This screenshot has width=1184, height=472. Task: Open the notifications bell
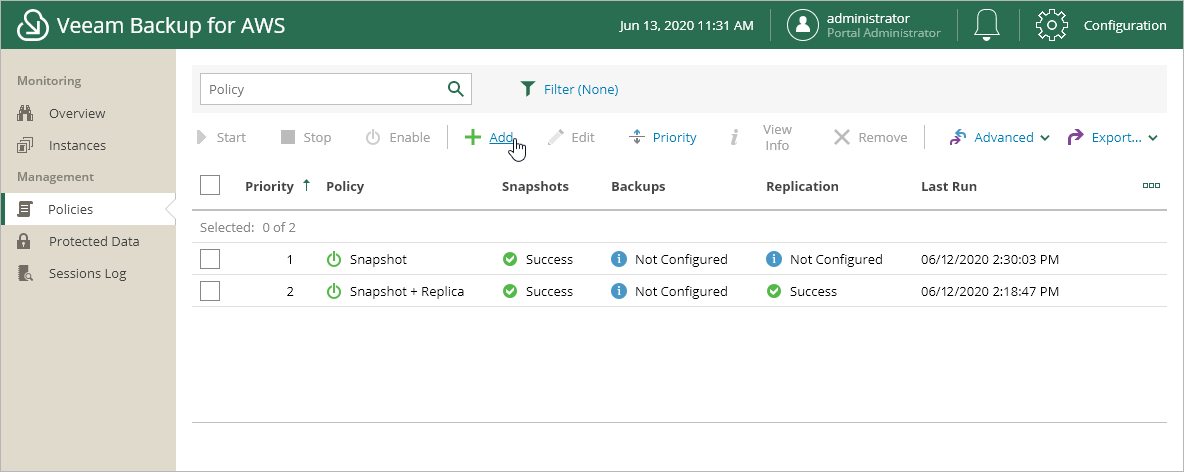(x=987, y=25)
